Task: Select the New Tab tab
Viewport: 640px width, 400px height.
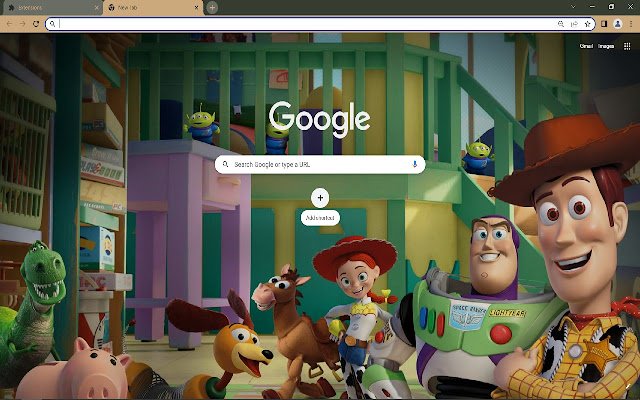Action: click(x=153, y=8)
